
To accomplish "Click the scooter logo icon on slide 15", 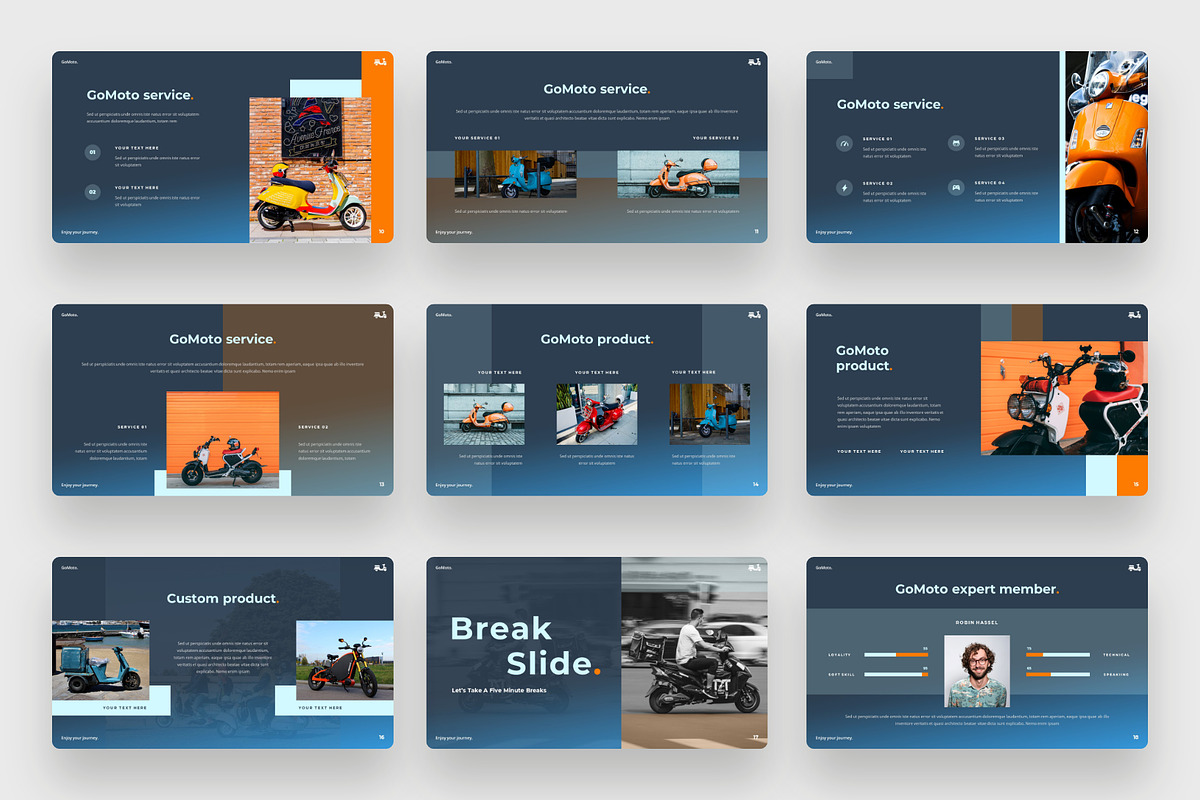I will click(x=1134, y=314).
